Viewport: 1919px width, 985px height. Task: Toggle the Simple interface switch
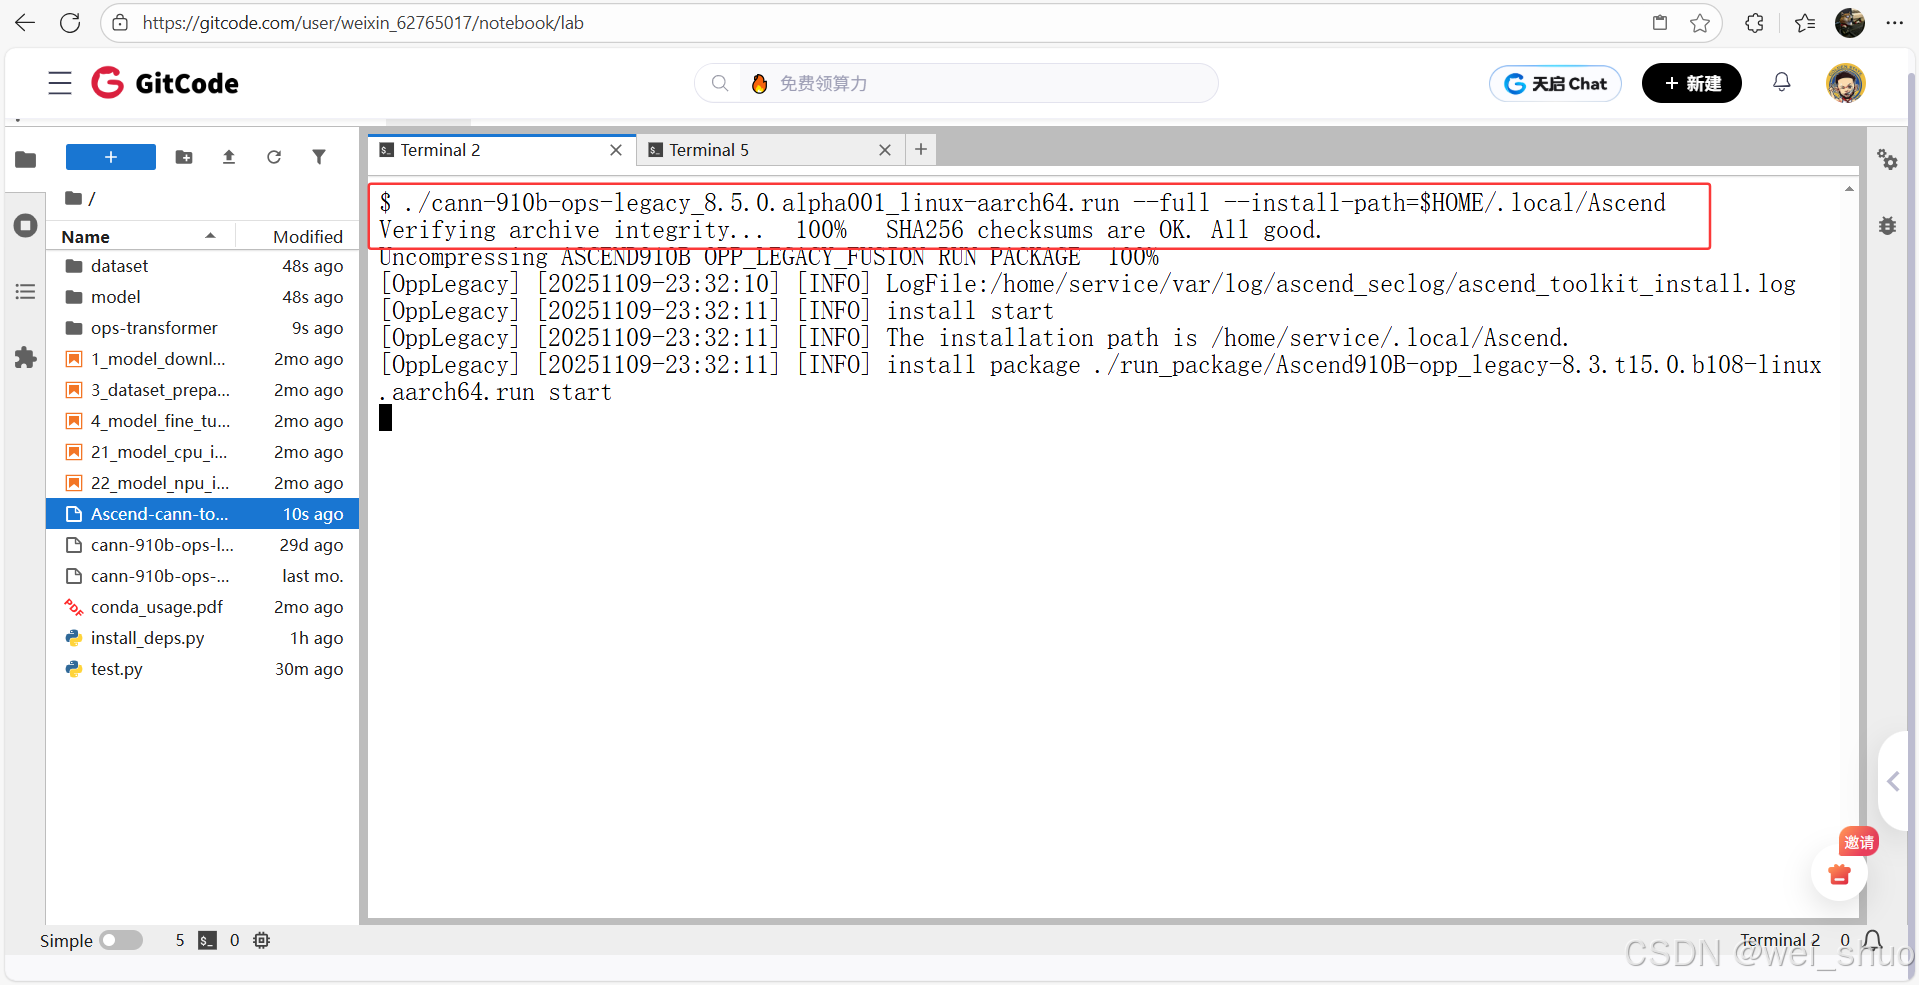[121, 940]
